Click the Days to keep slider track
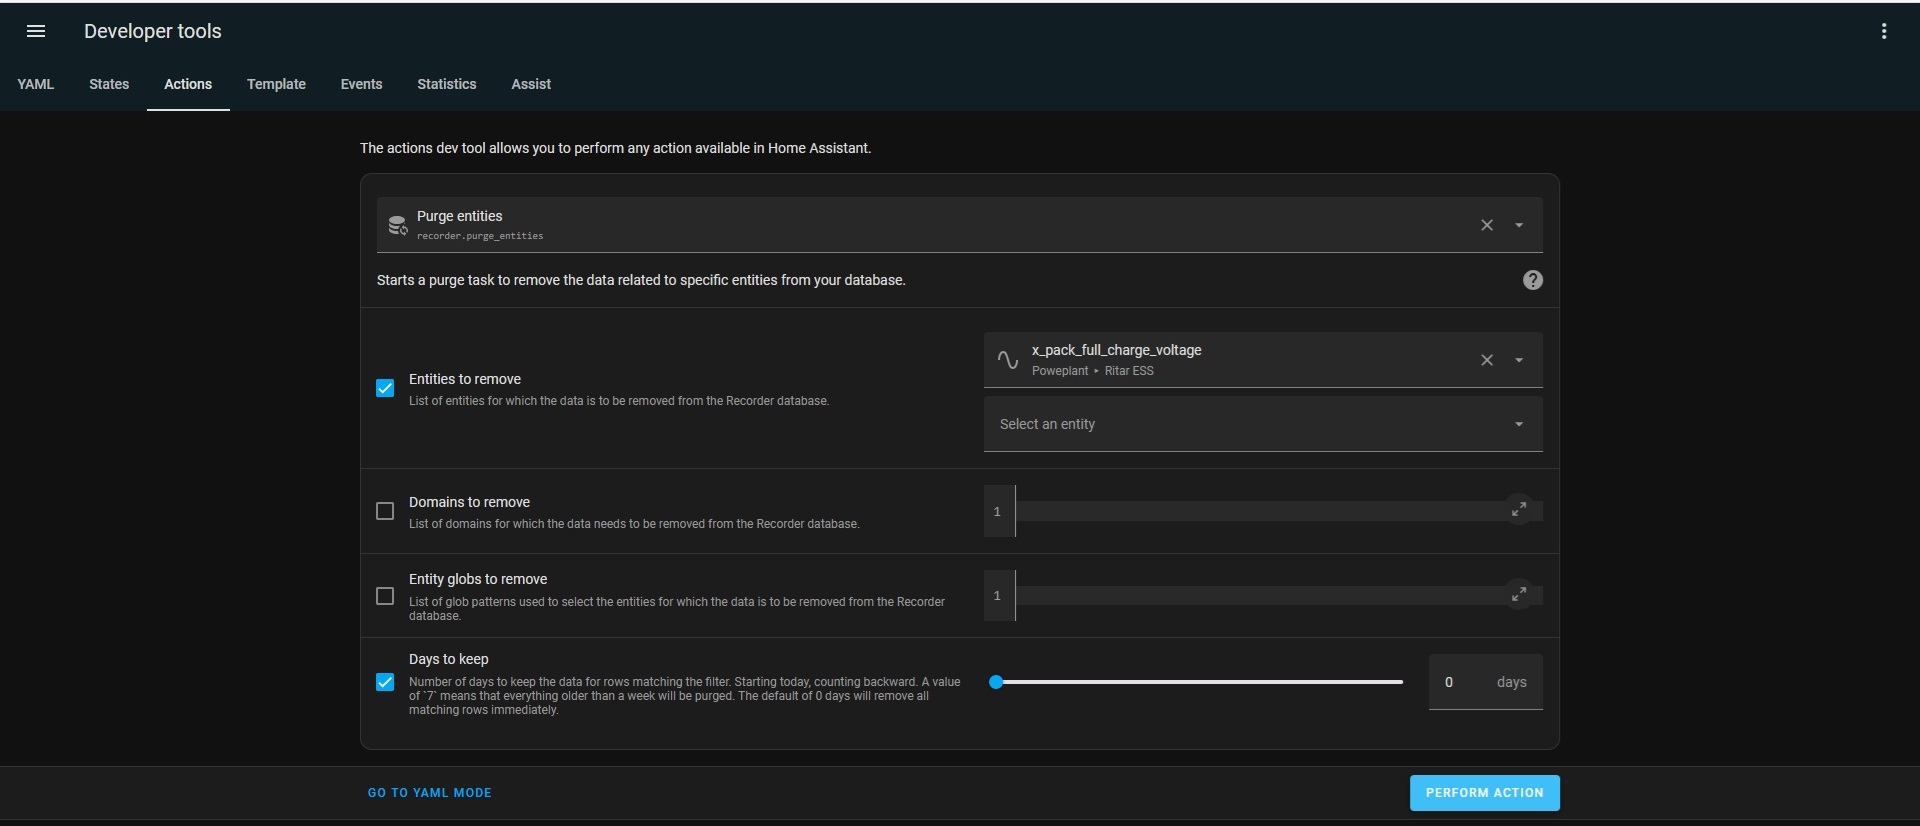1920x826 pixels. pos(1200,682)
